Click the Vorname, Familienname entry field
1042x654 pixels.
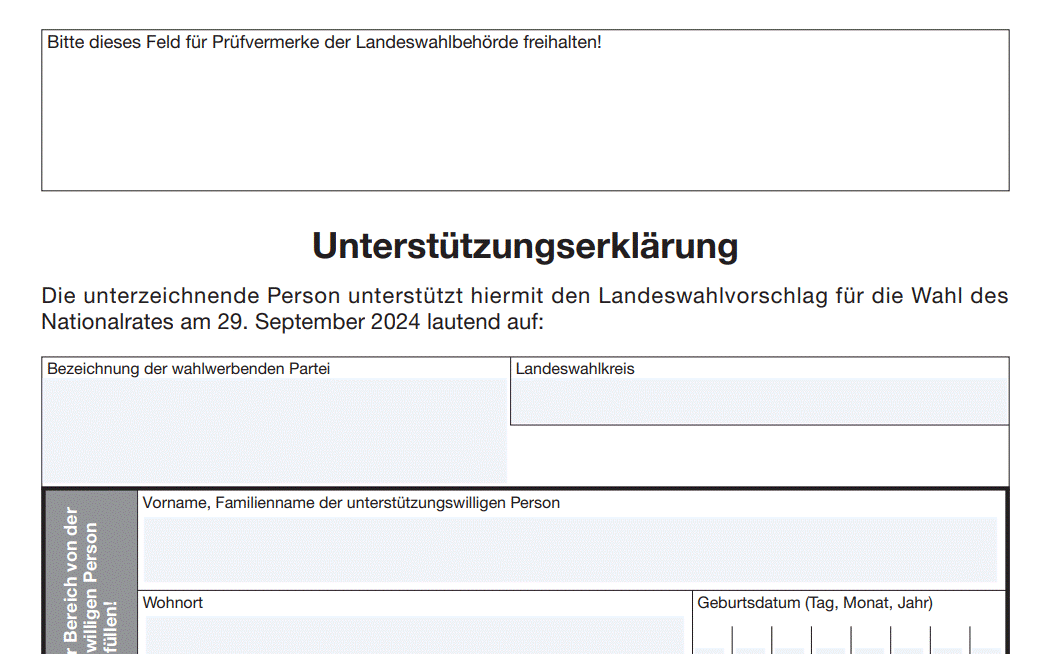[x=570, y=549]
